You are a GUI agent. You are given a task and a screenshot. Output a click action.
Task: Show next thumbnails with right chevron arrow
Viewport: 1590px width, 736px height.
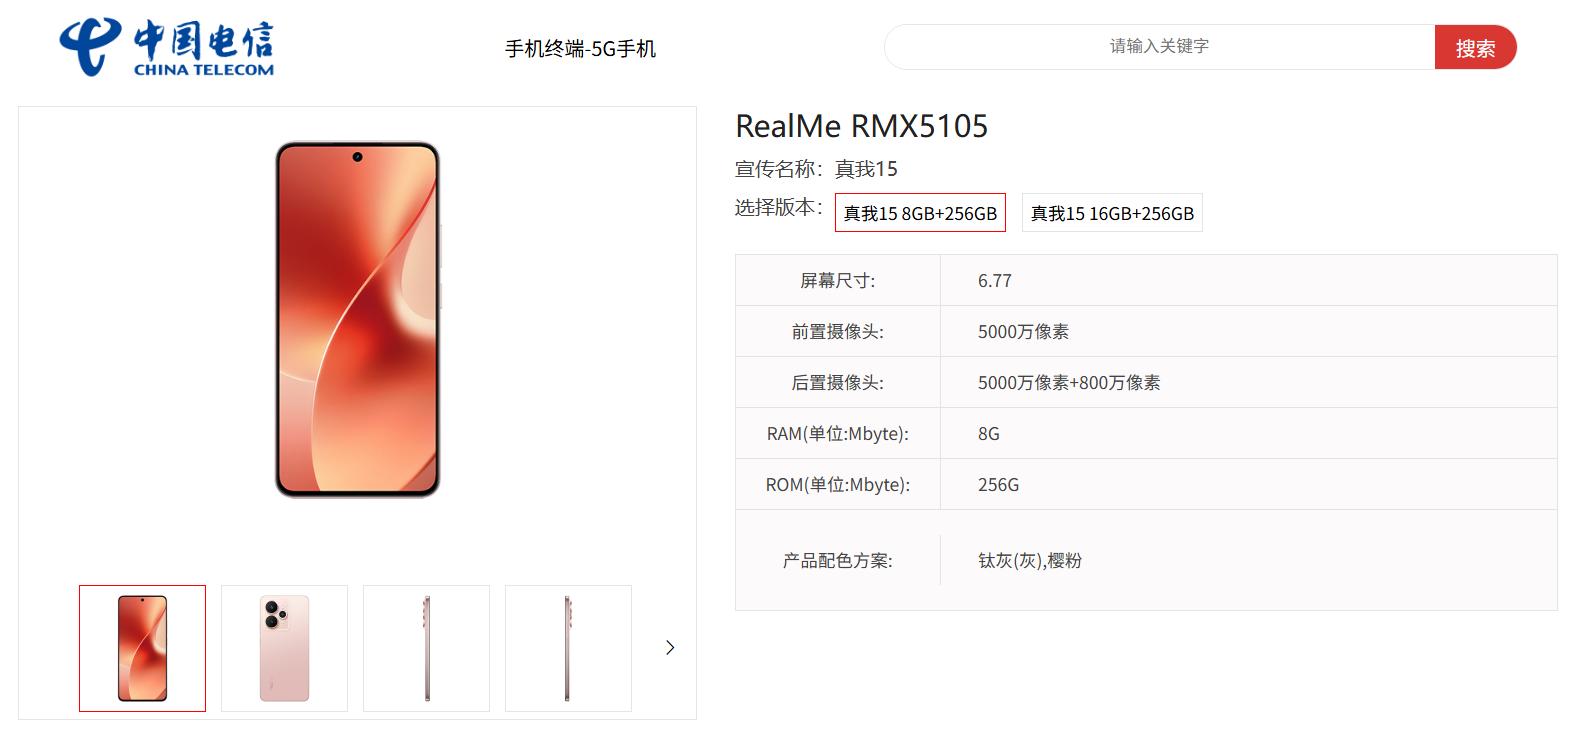point(670,648)
